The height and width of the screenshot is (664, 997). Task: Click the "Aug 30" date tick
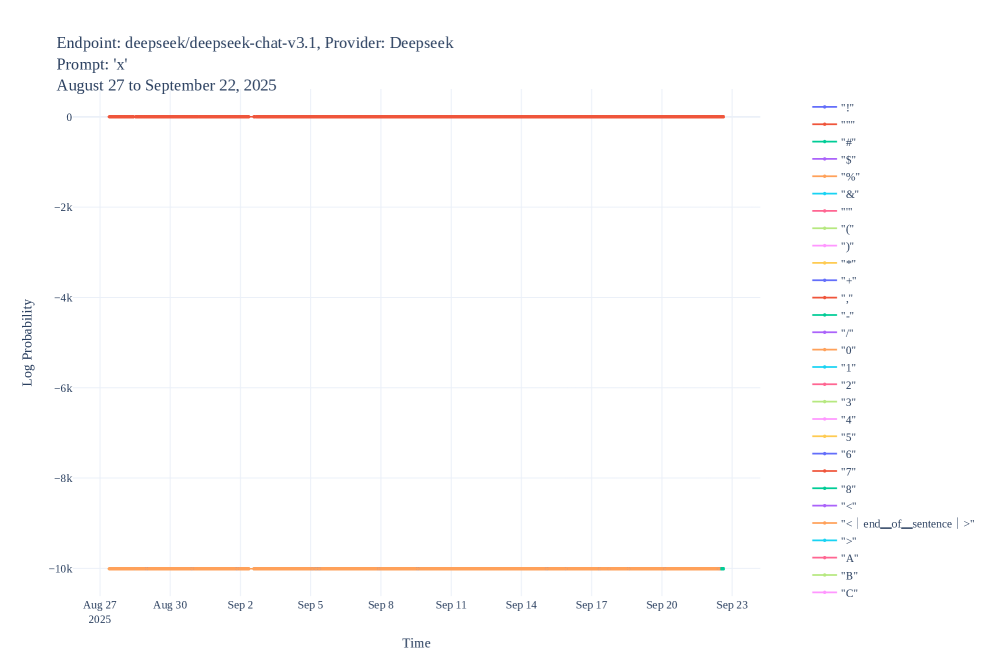tap(170, 605)
